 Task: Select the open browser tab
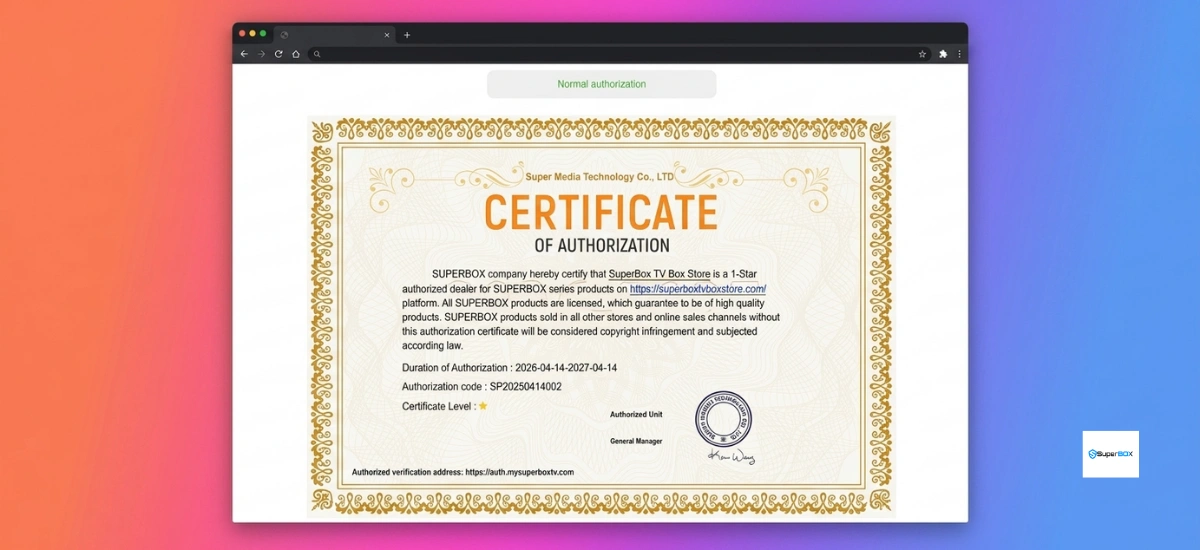click(334, 35)
